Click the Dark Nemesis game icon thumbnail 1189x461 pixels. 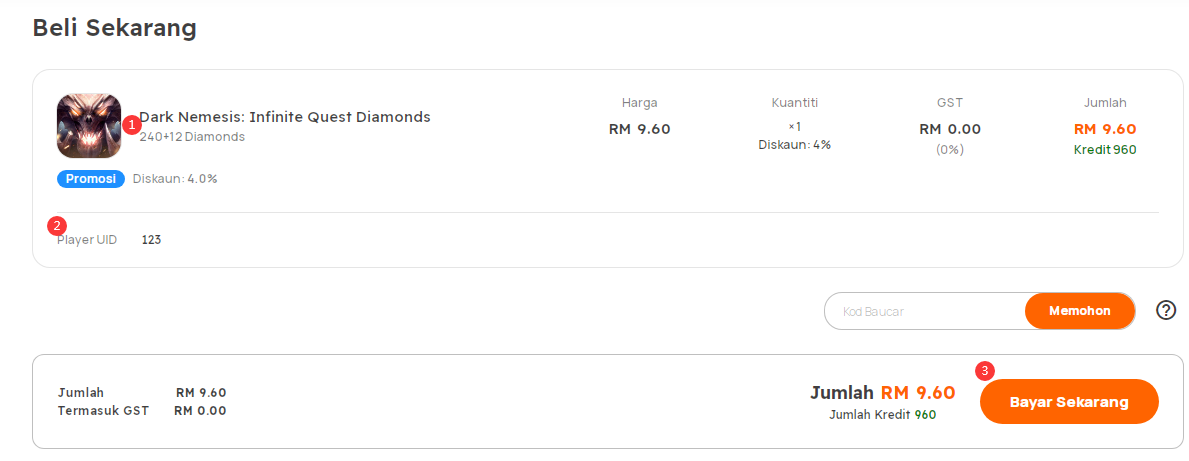click(89, 125)
